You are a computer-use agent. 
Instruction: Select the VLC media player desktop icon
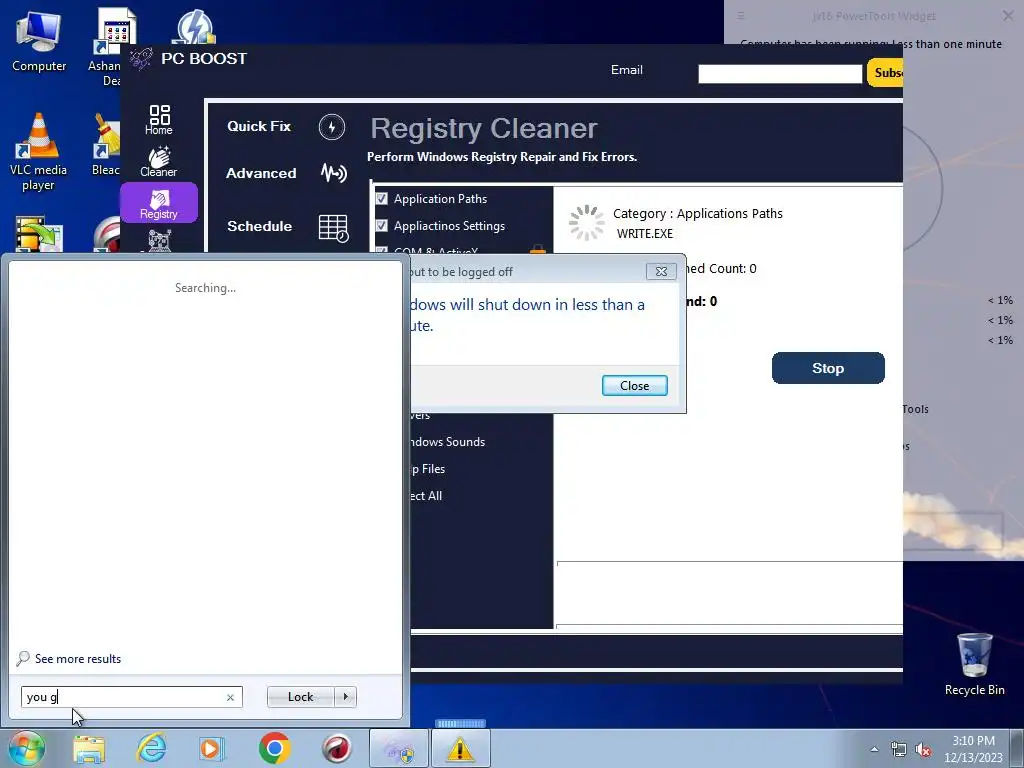38,152
